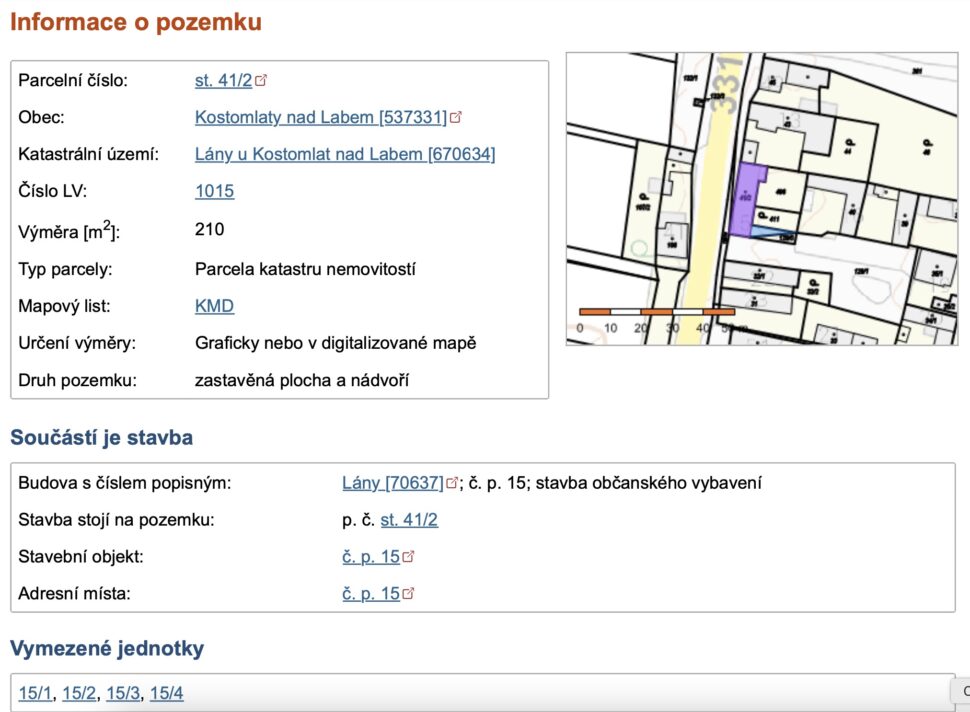970x712 pixels.
Task: Open unit 15/2 link
Action: pos(79,693)
